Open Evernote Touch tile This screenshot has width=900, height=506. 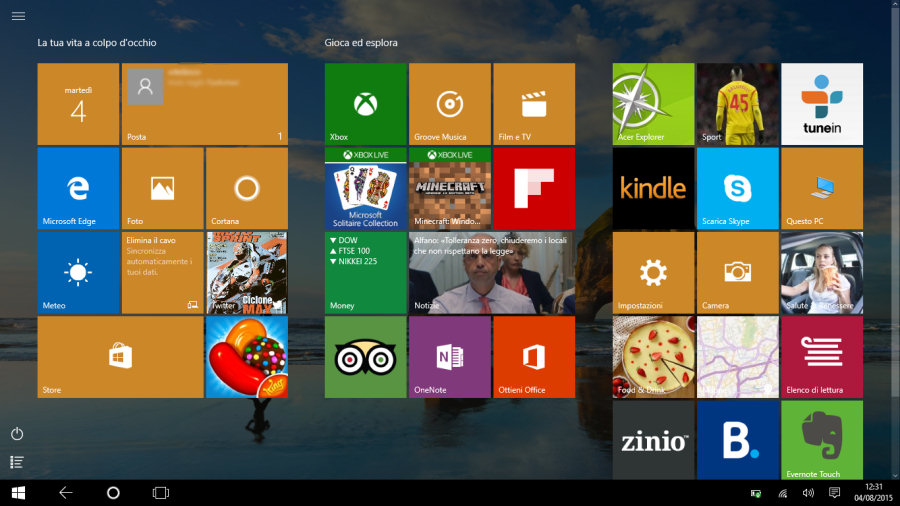point(822,440)
